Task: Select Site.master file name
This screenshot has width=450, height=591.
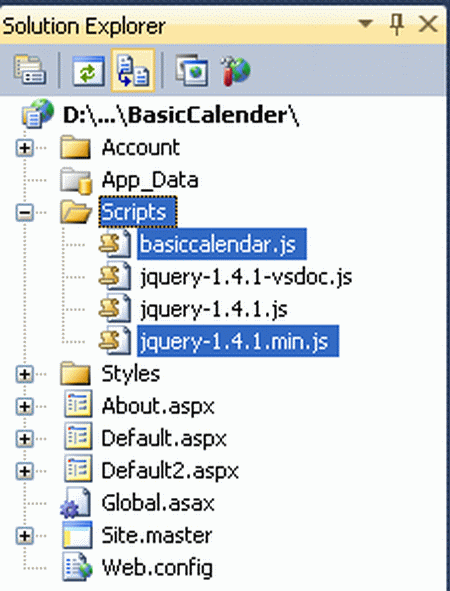Action: point(157,536)
